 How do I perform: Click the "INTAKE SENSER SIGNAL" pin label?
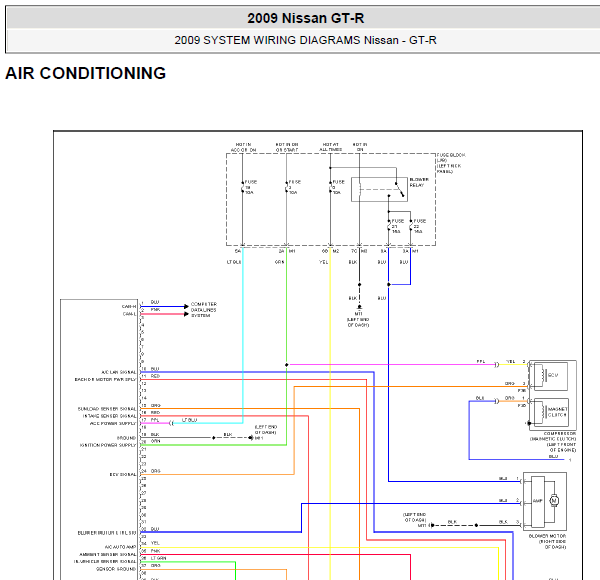coord(109,416)
